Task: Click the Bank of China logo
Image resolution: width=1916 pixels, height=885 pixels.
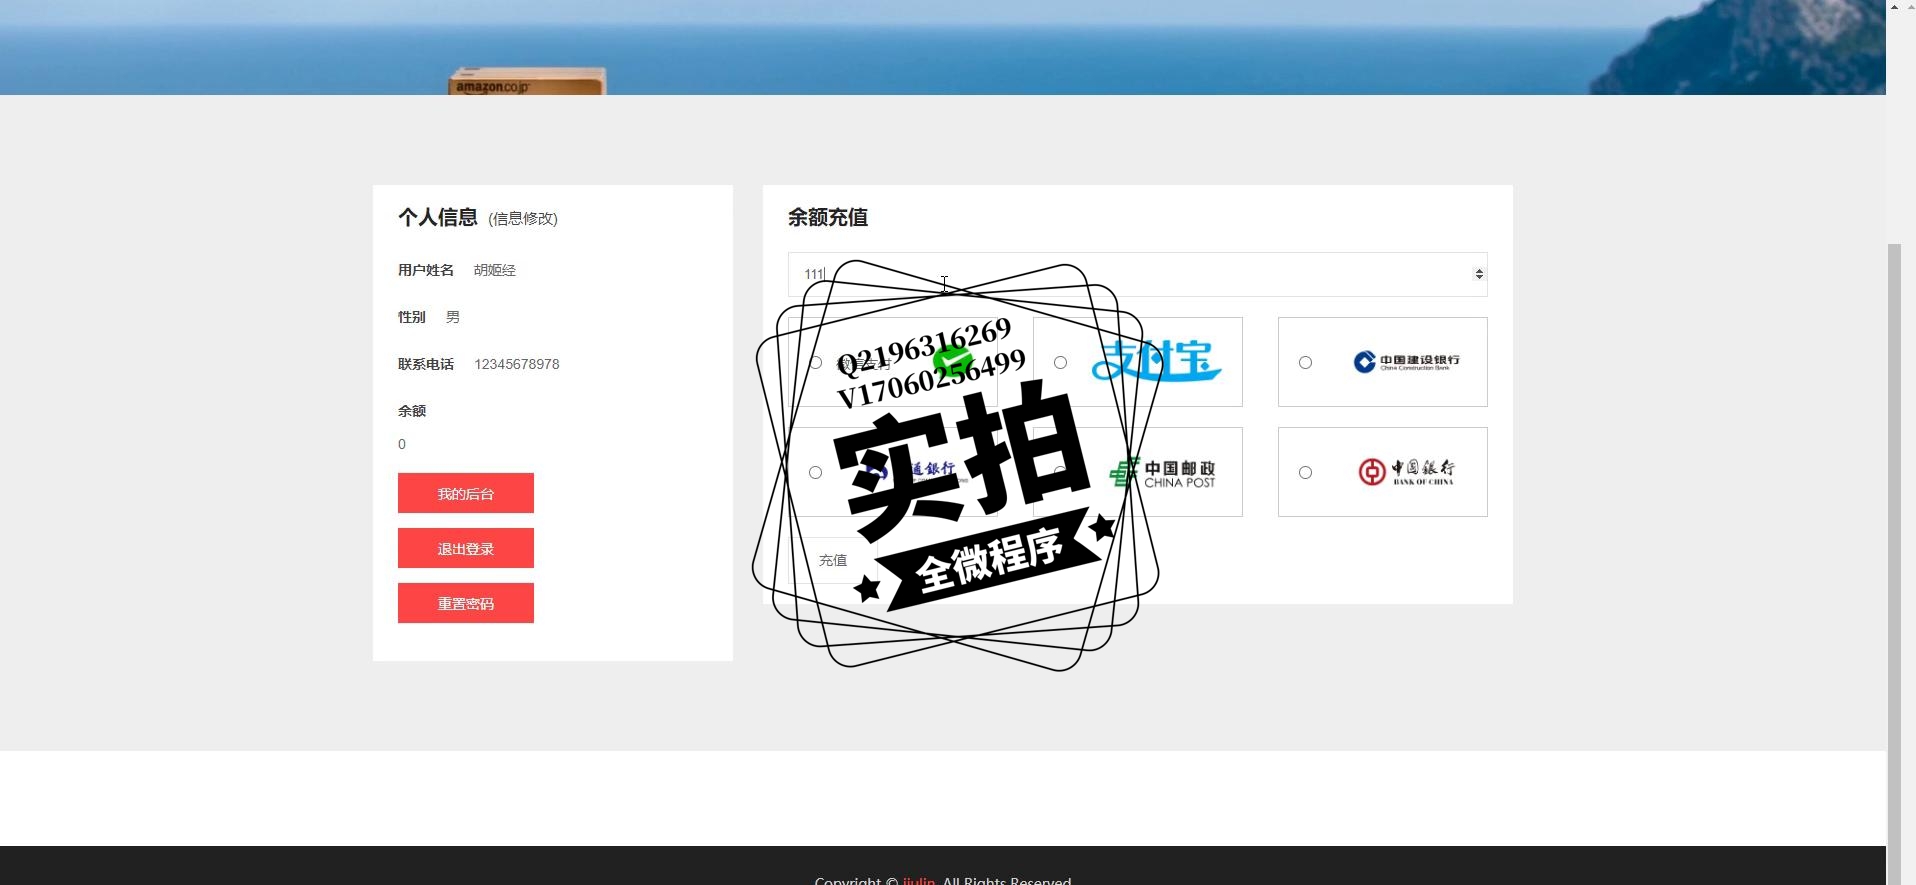Action: coord(1406,472)
